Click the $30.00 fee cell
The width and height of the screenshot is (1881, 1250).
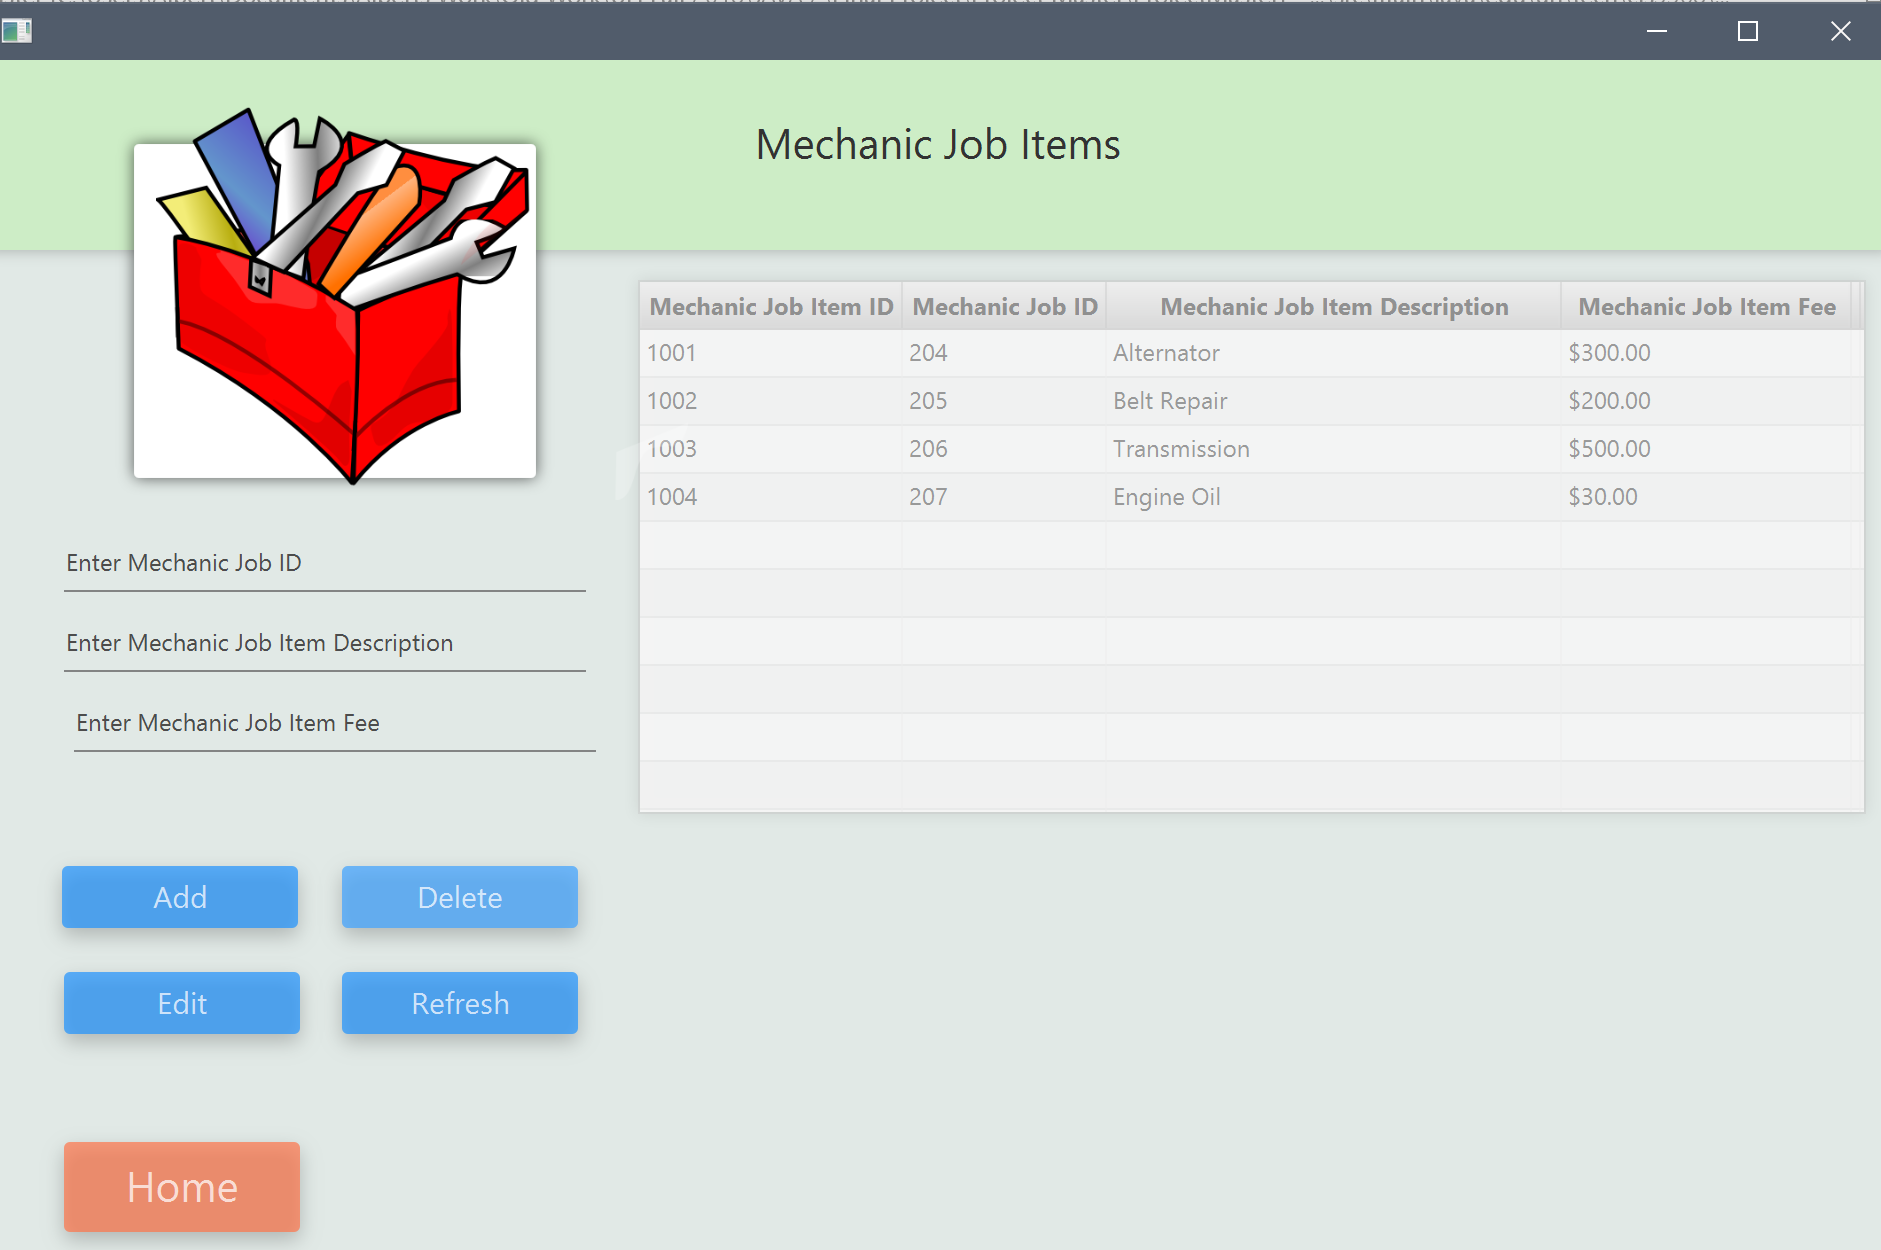point(1707,497)
